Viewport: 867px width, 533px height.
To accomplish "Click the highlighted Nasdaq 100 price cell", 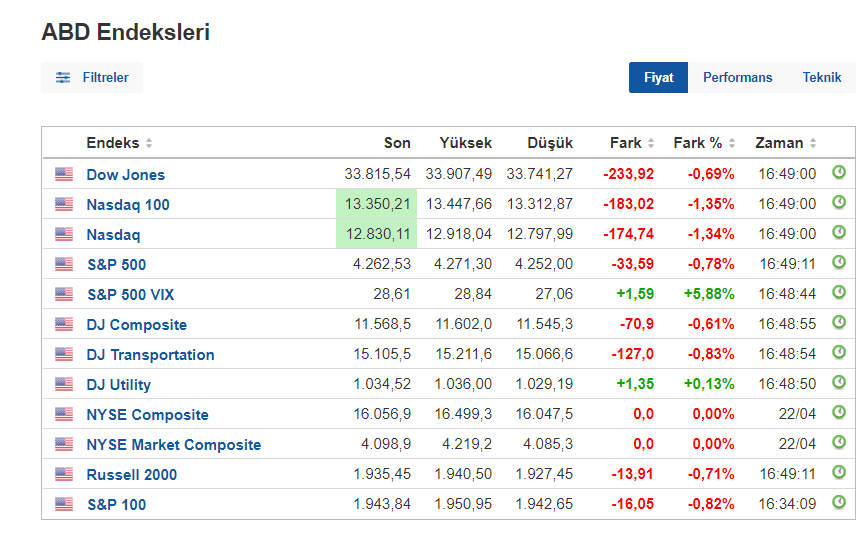I will pyautogui.click(x=377, y=204).
